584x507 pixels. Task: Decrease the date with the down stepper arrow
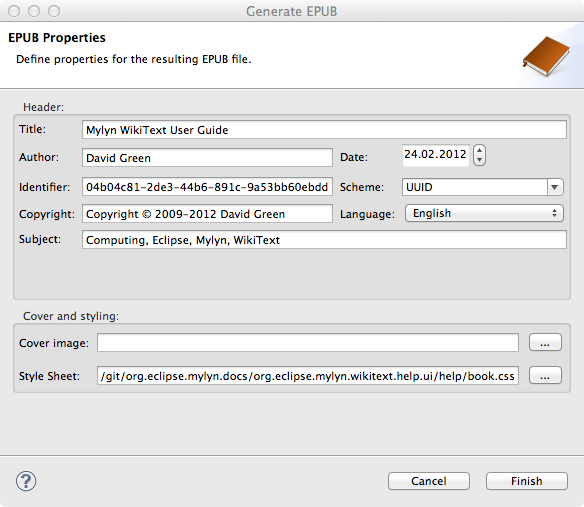tap(479, 160)
